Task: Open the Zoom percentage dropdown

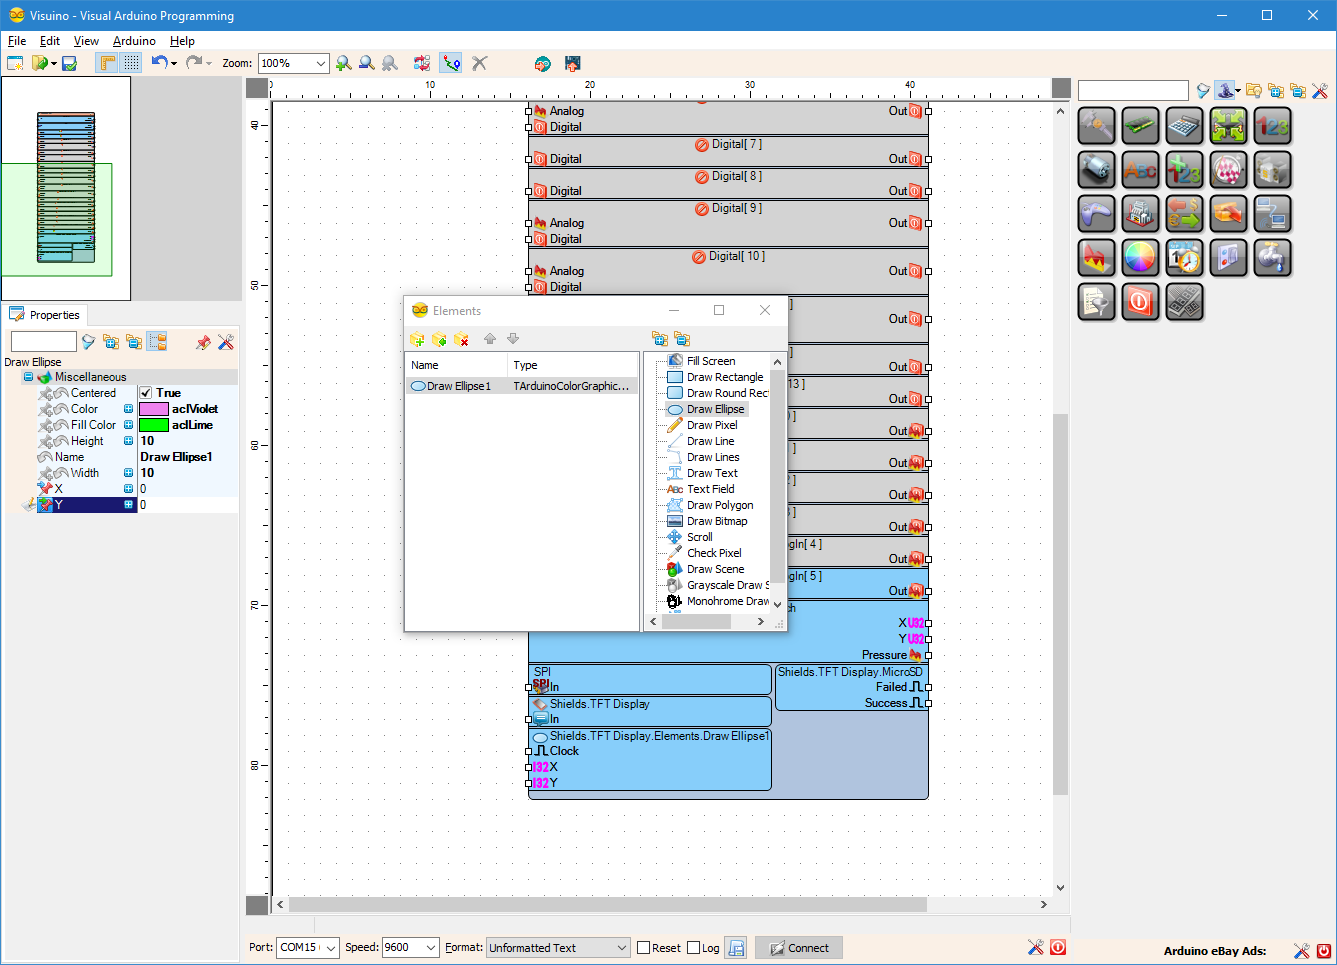Action: click(x=320, y=63)
